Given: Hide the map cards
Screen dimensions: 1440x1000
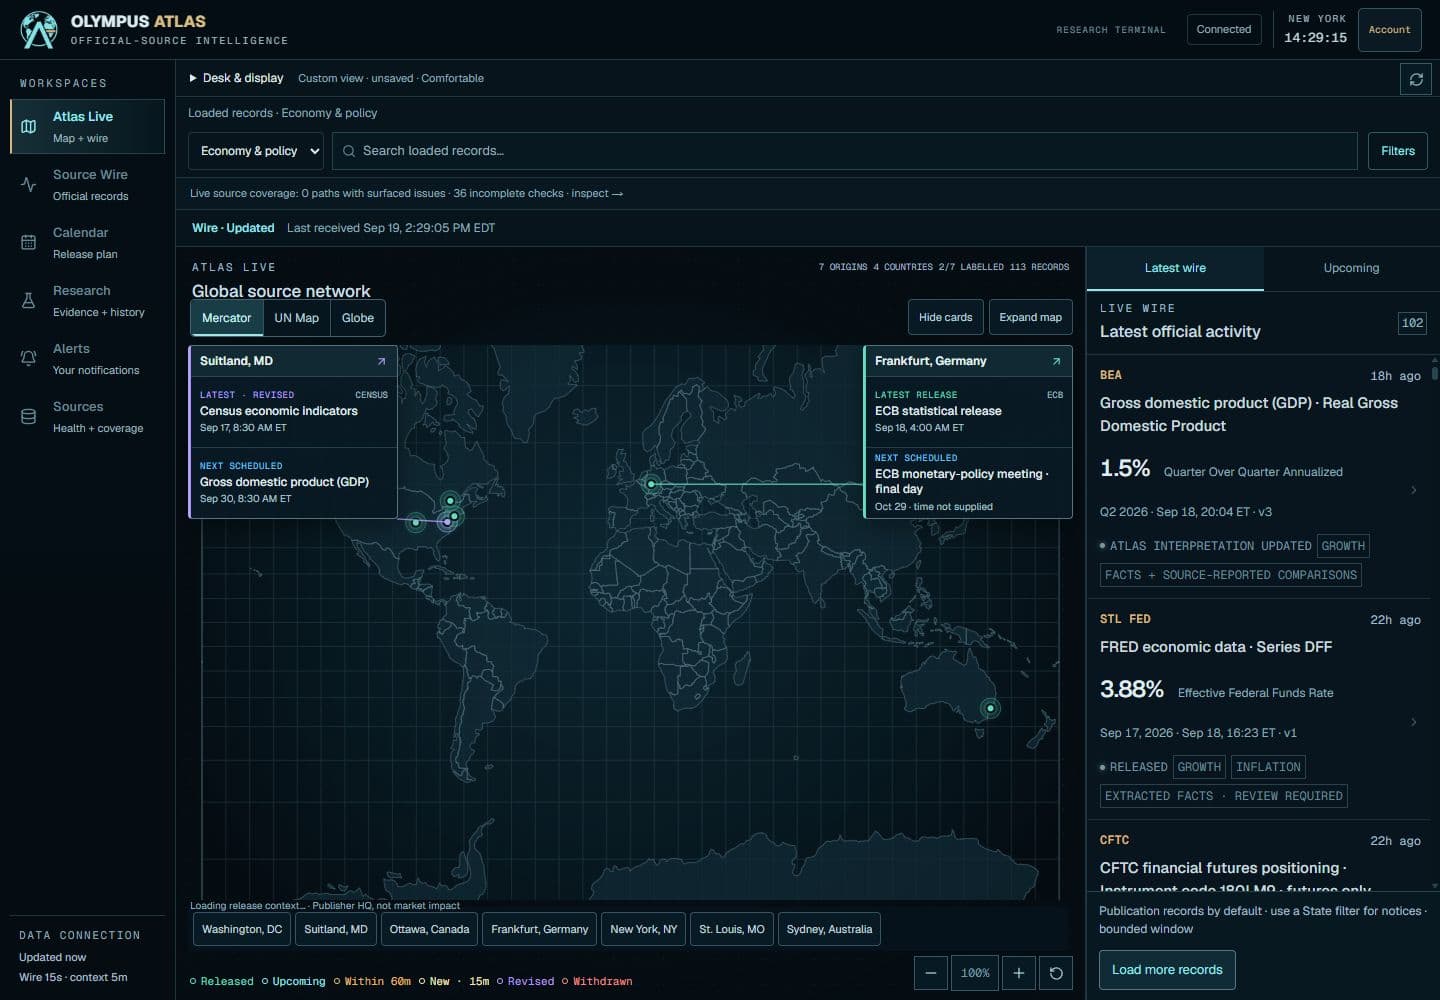Looking at the screenshot, I should (945, 317).
